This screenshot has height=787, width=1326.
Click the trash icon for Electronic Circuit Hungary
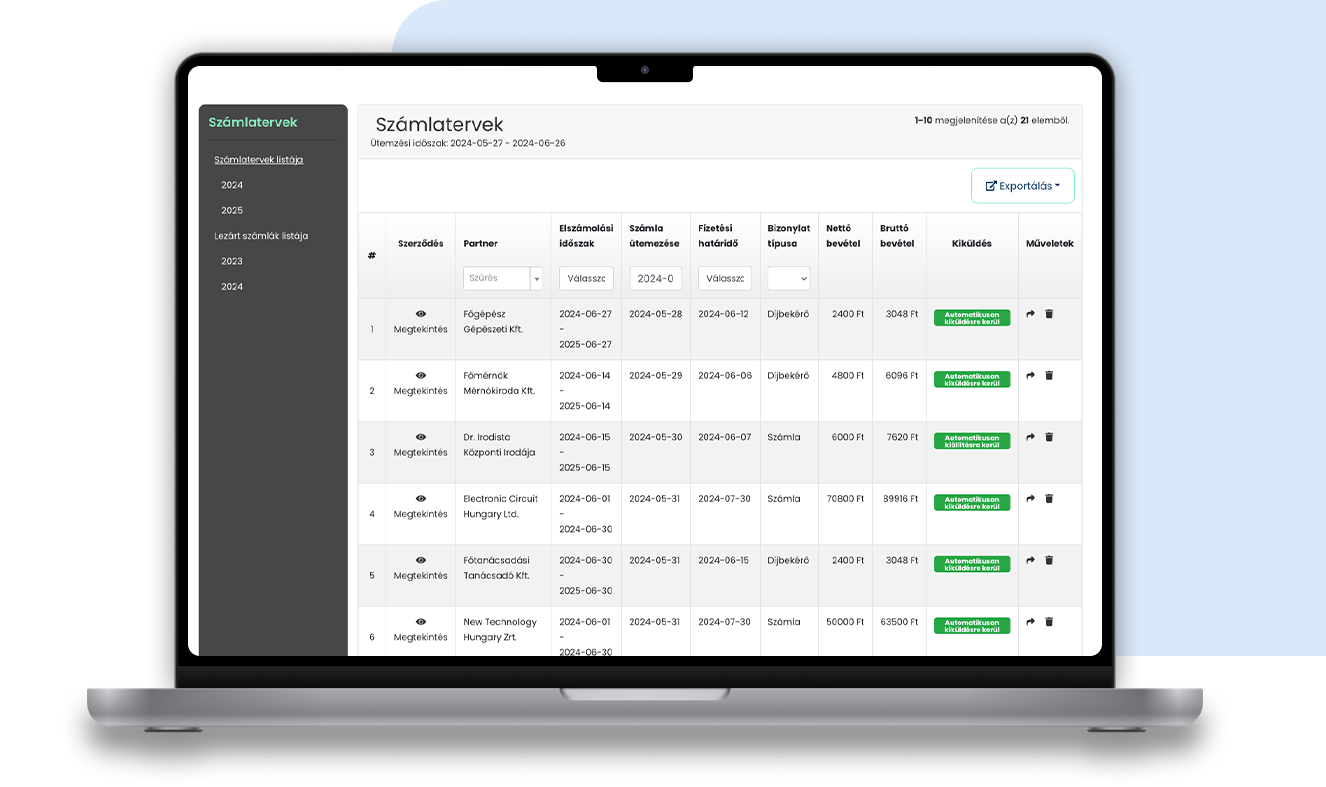click(1049, 499)
